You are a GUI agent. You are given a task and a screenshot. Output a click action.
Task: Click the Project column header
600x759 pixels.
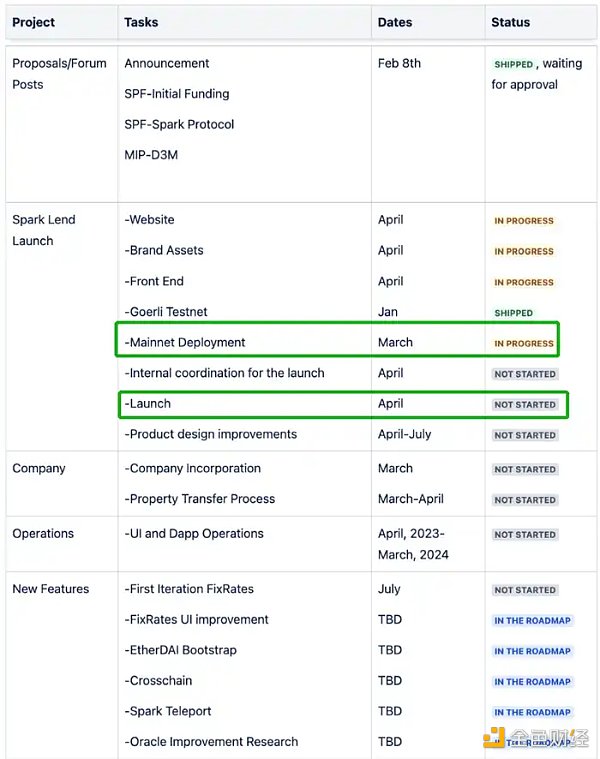(33, 22)
